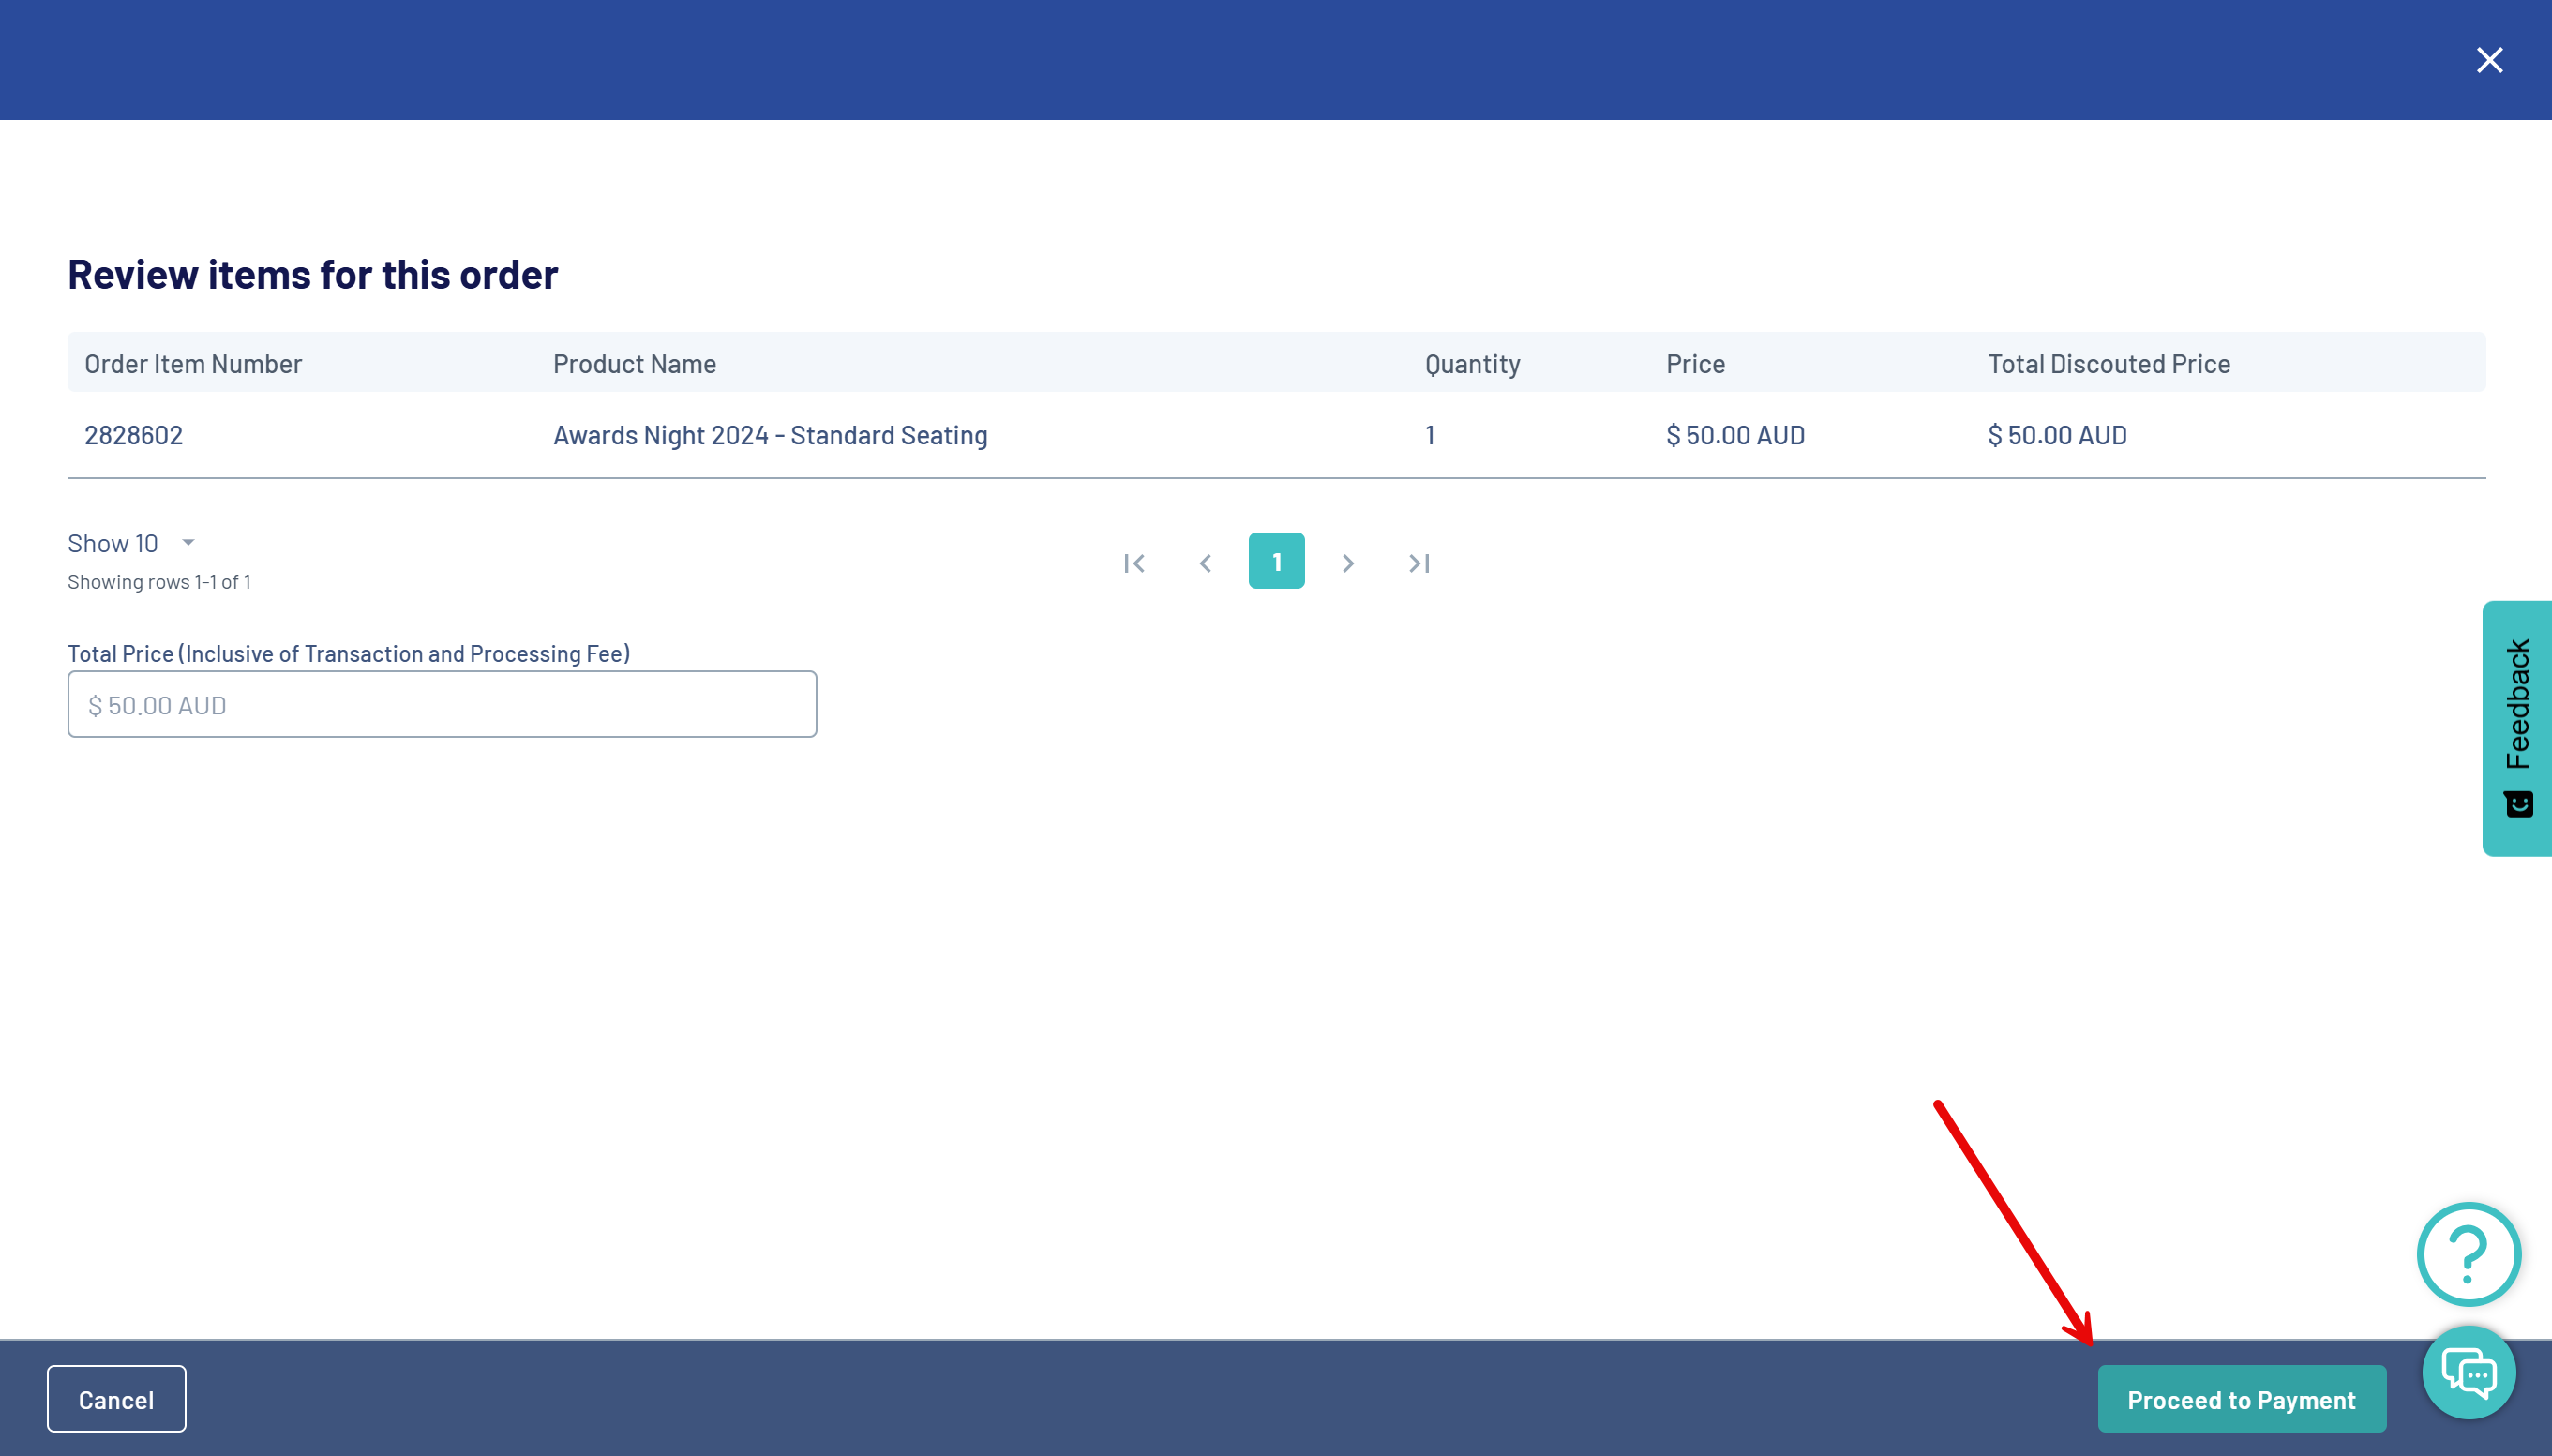Expand the Show 10 rows dropdown
2552x1456 pixels.
click(113, 543)
